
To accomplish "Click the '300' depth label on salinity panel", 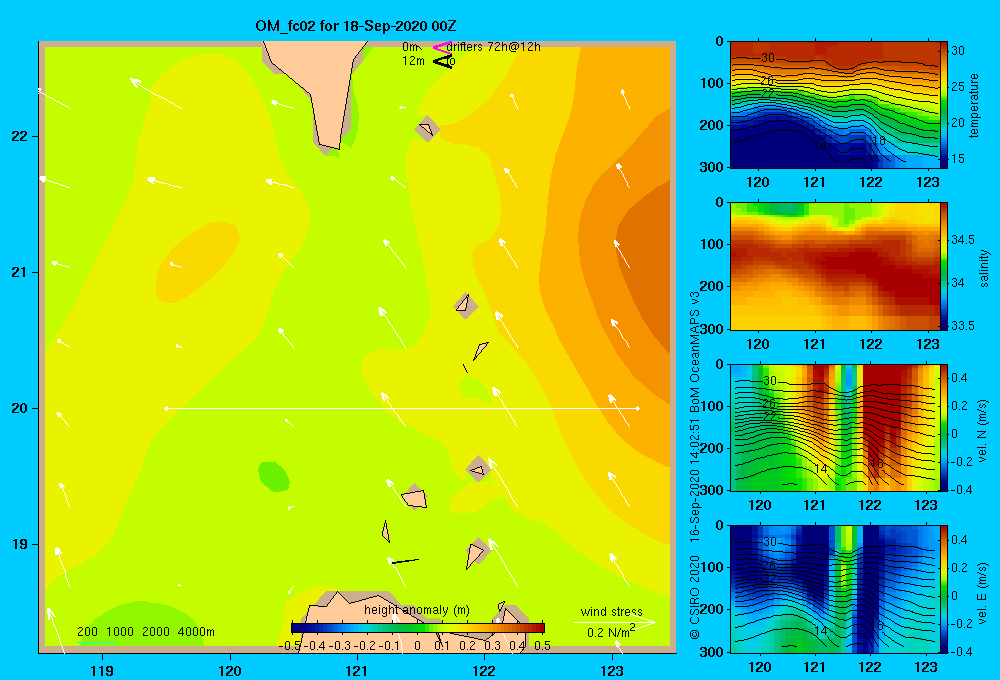I will click(x=712, y=329).
